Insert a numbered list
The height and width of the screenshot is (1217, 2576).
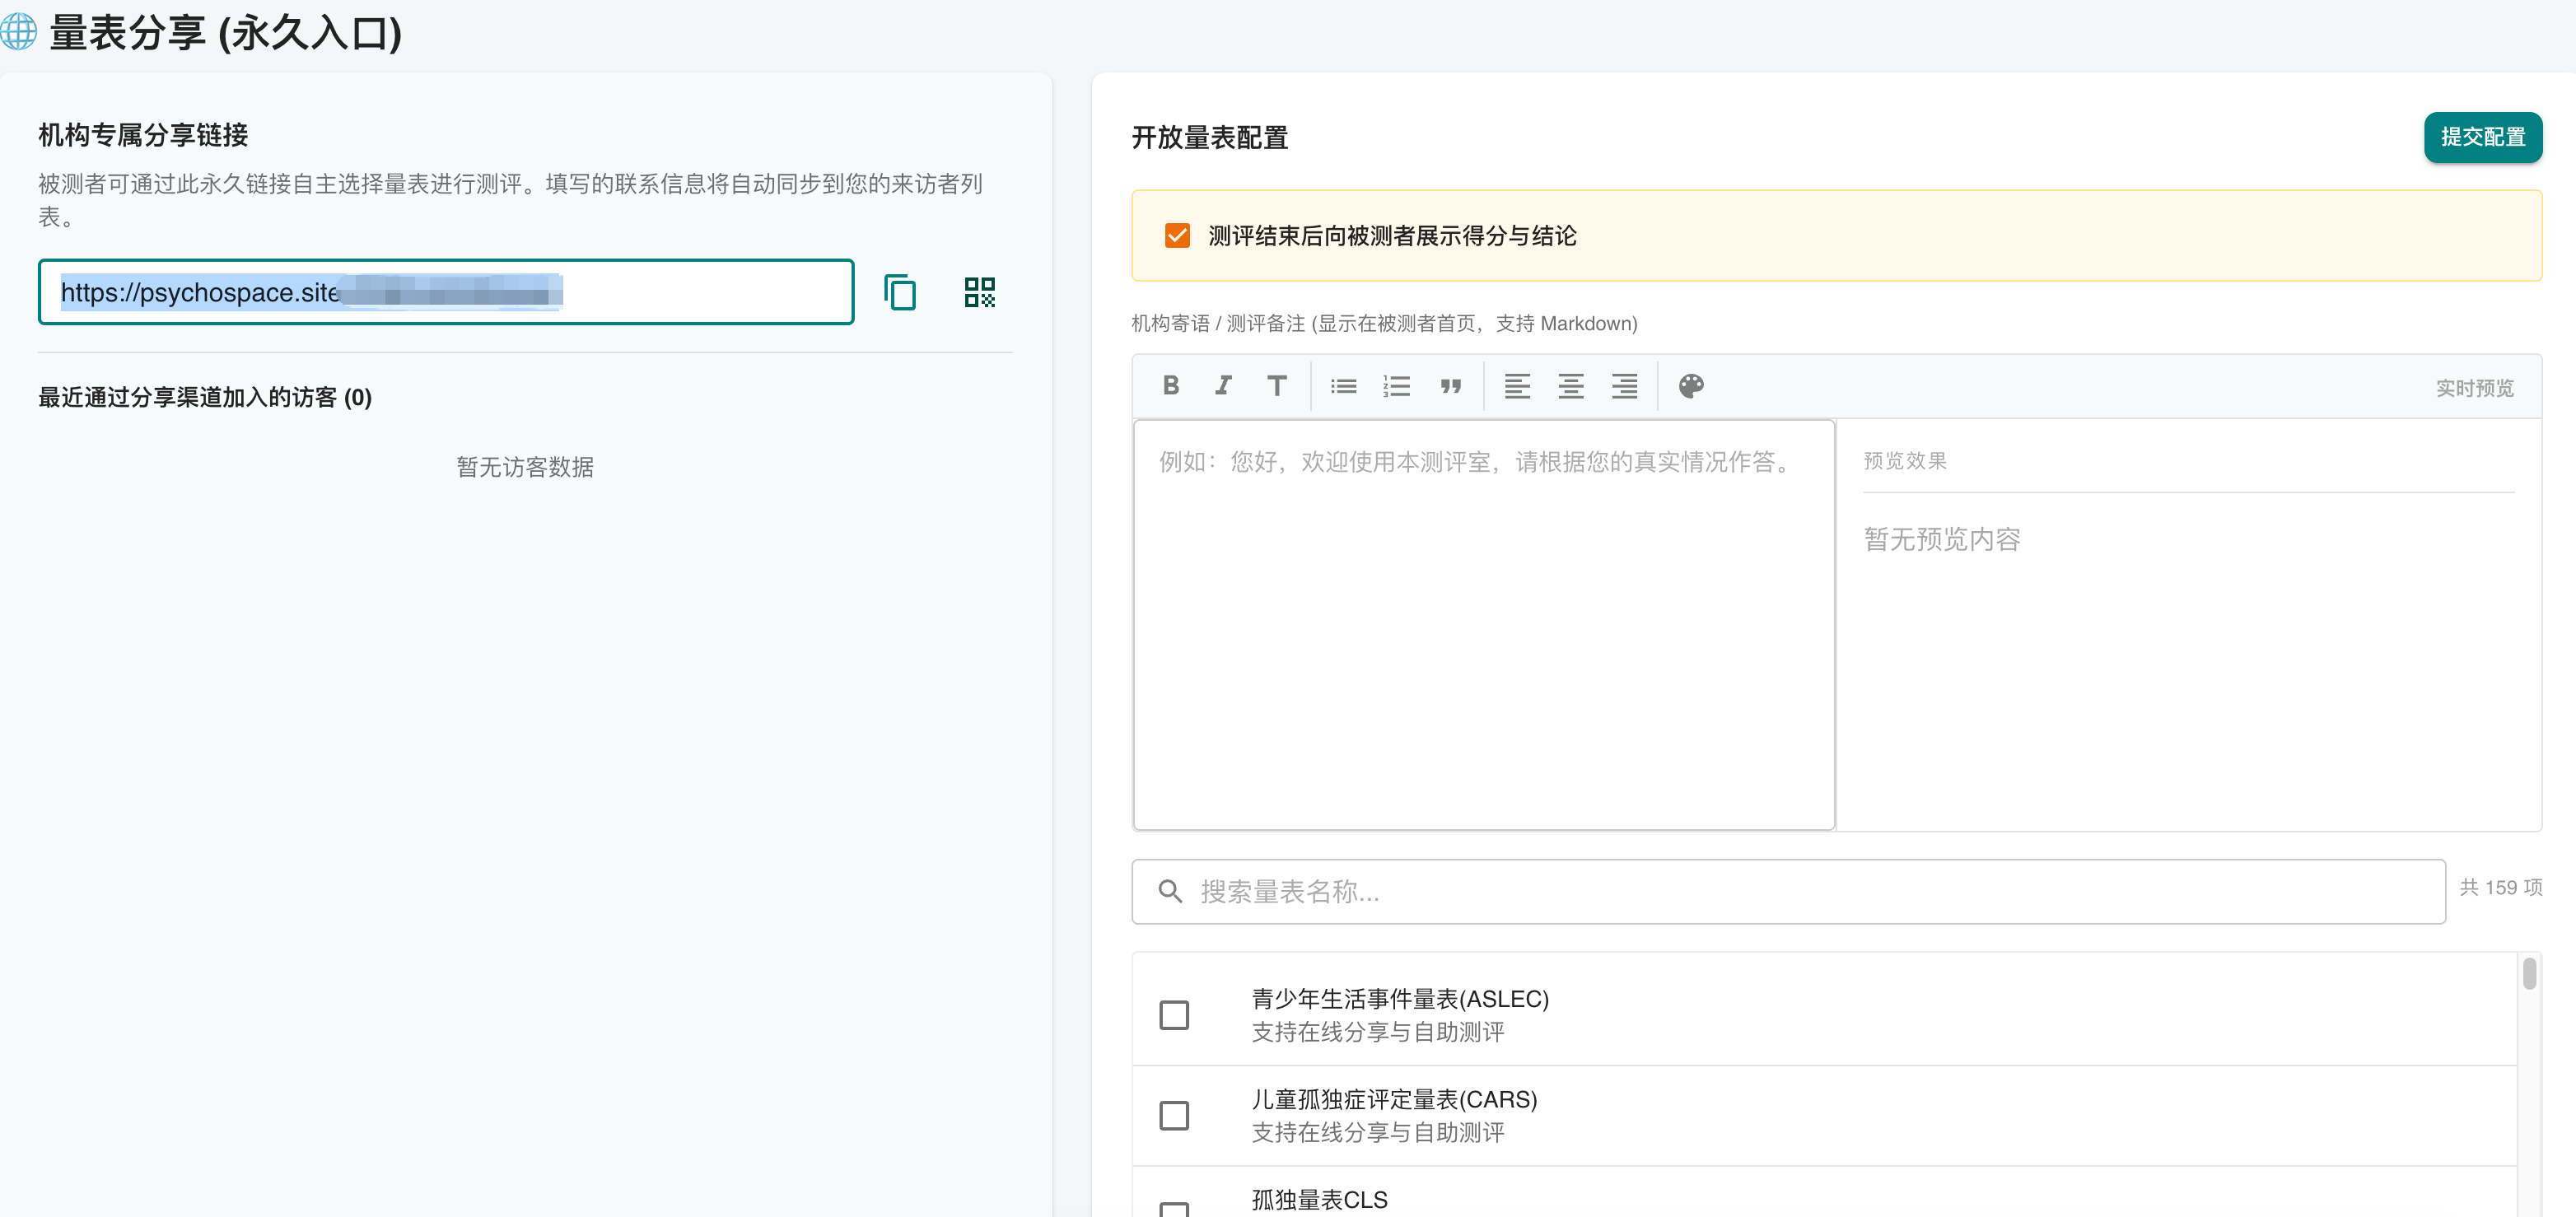[x=1396, y=386]
